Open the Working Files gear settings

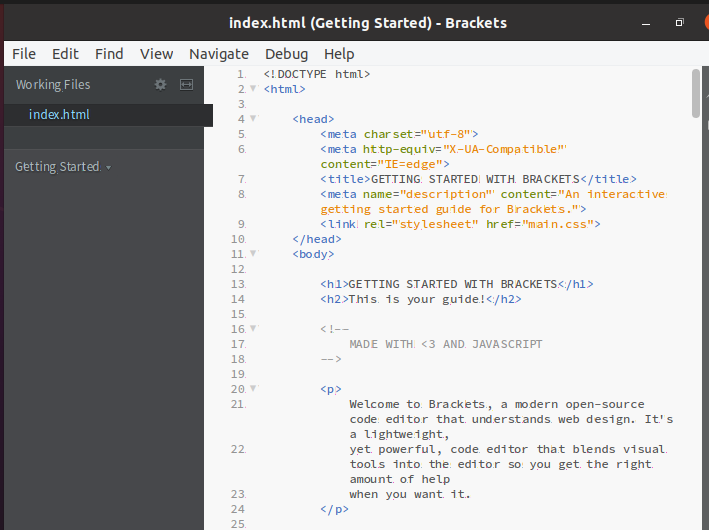[x=160, y=85]
